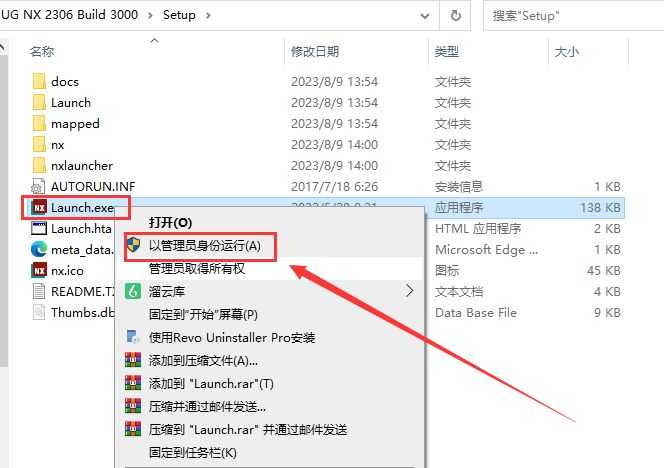Screen dimensions: 664x468
Task: Click the green 溜云库 icon
Action: pos(133,291)
